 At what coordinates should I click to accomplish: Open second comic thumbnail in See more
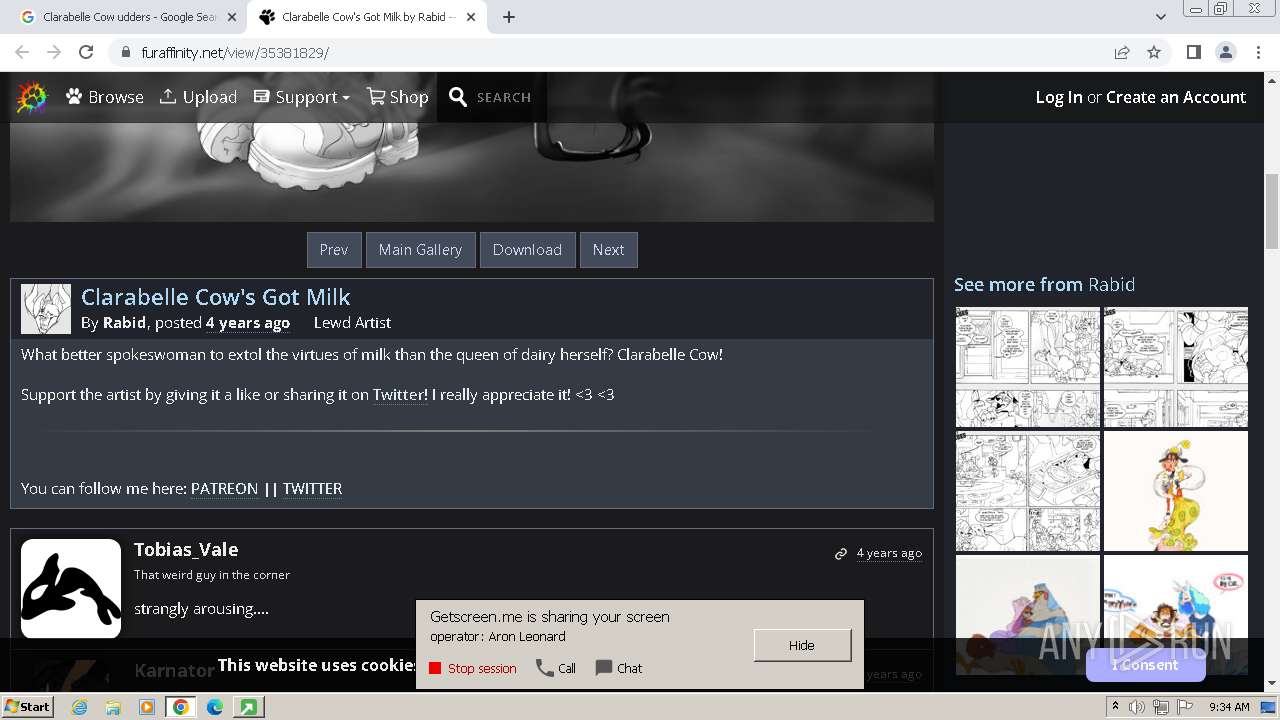point(1176,367)
